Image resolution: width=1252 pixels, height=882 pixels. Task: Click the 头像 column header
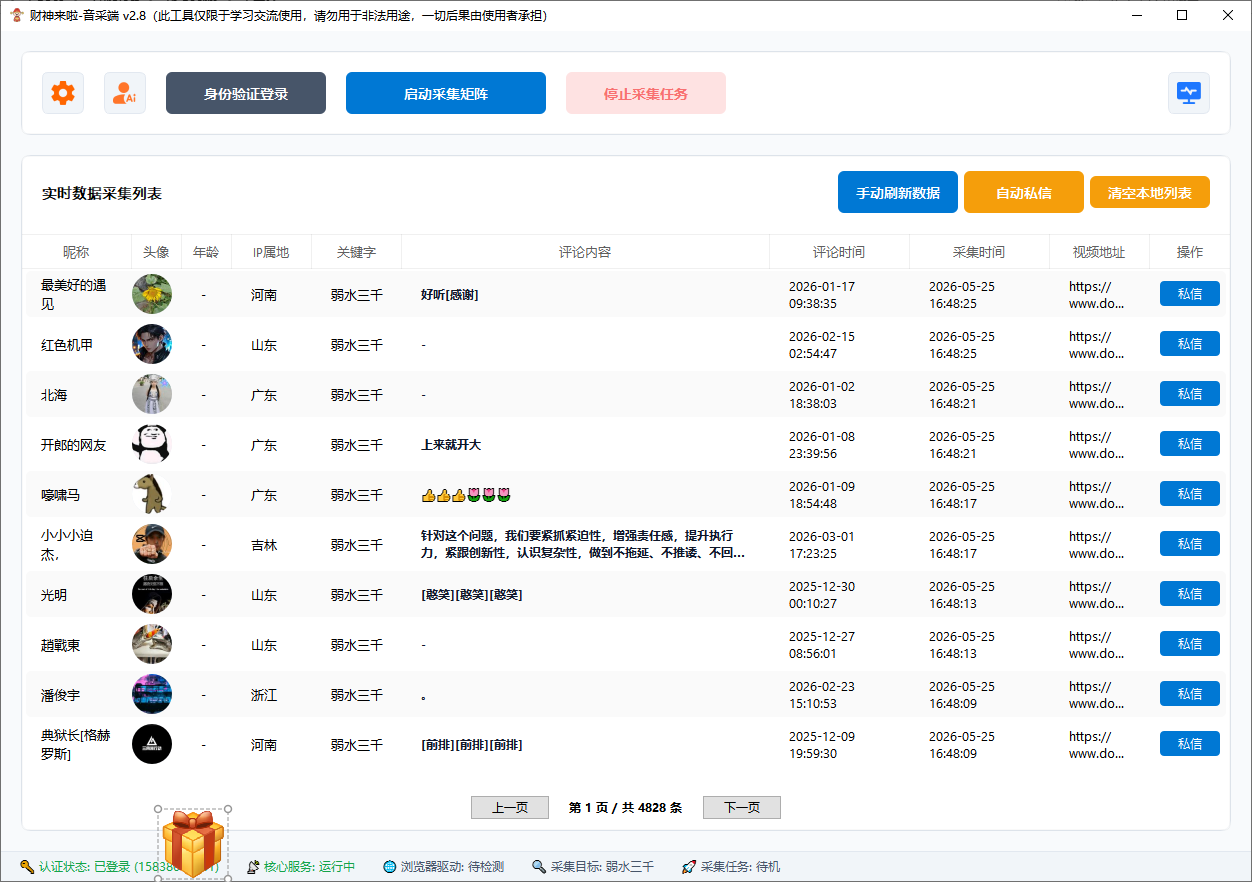156,252
